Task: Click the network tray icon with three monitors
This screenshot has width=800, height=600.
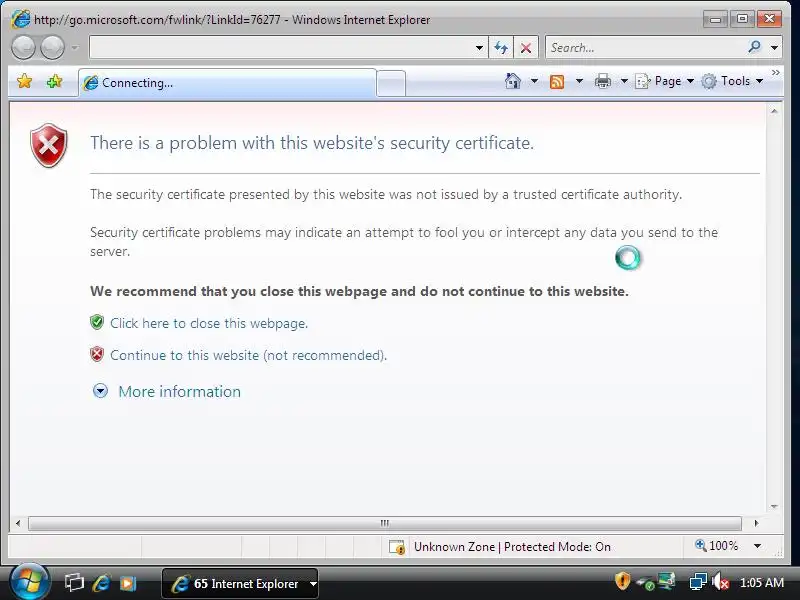Action: click(667, 581)
